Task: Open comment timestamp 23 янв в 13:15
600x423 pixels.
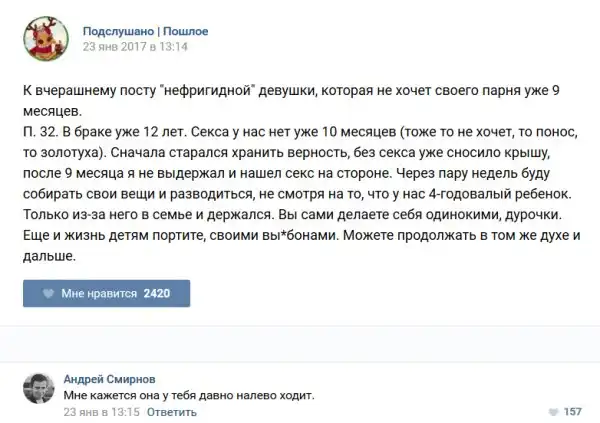Action: click(x=102, y=411)
